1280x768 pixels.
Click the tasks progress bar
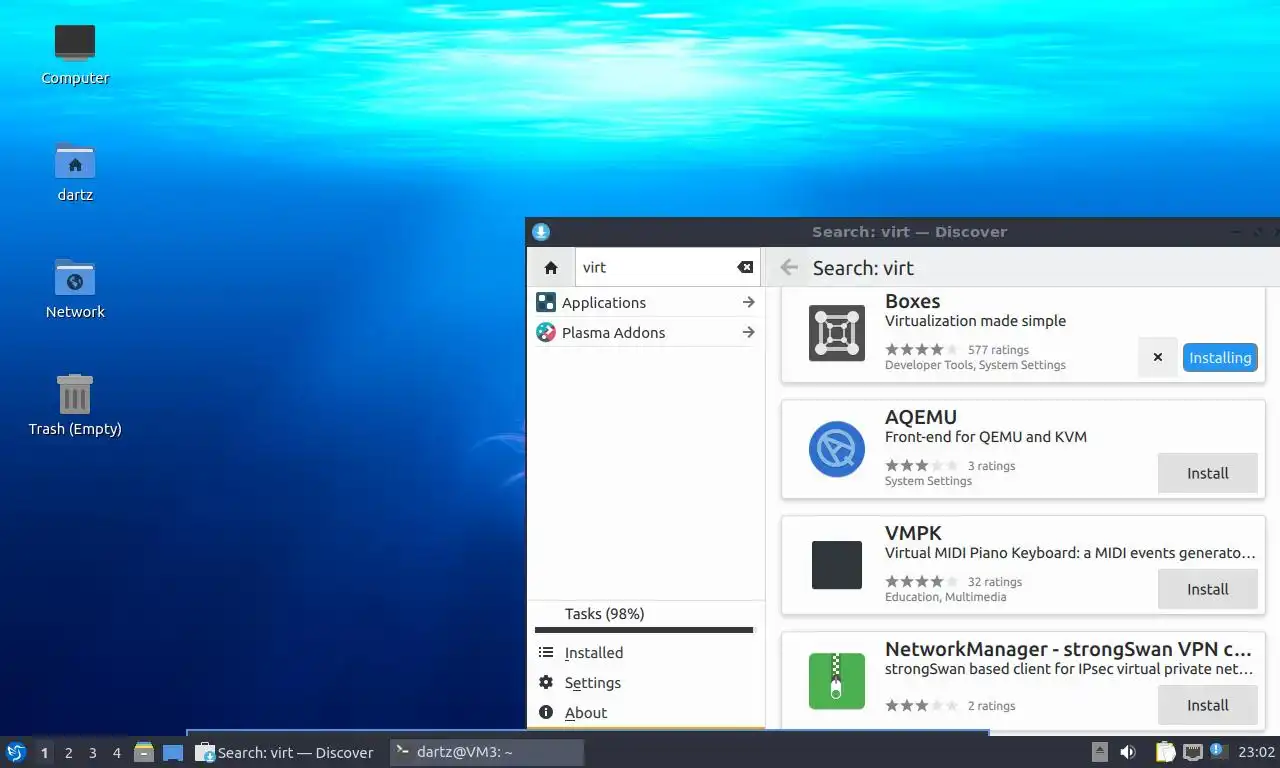click(644, 630)
